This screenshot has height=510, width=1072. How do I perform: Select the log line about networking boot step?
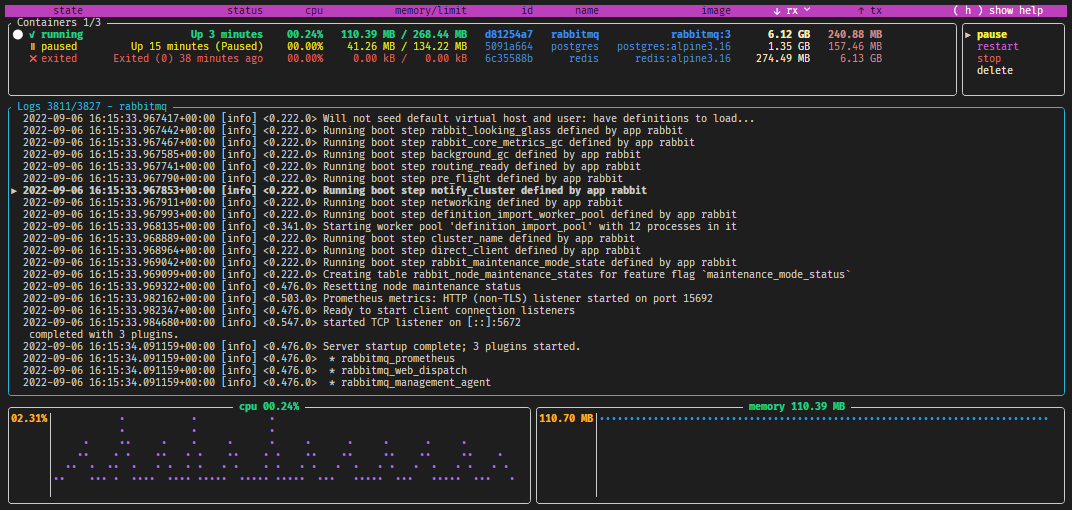click(323, 202)
